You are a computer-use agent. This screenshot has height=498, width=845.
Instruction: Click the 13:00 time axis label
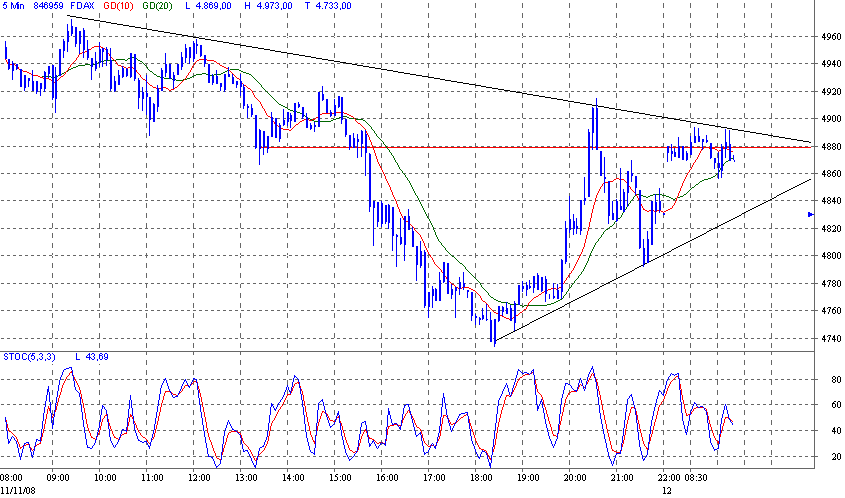(246, 478)
